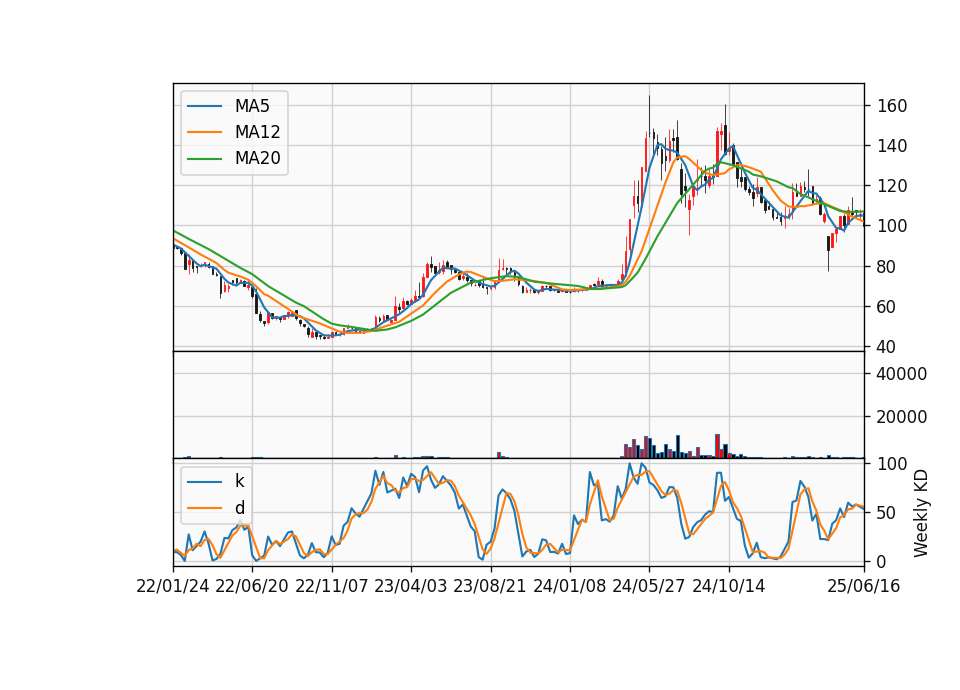Click the d legend label
This screenshot has width=960, height=690.
coord(239,508)
